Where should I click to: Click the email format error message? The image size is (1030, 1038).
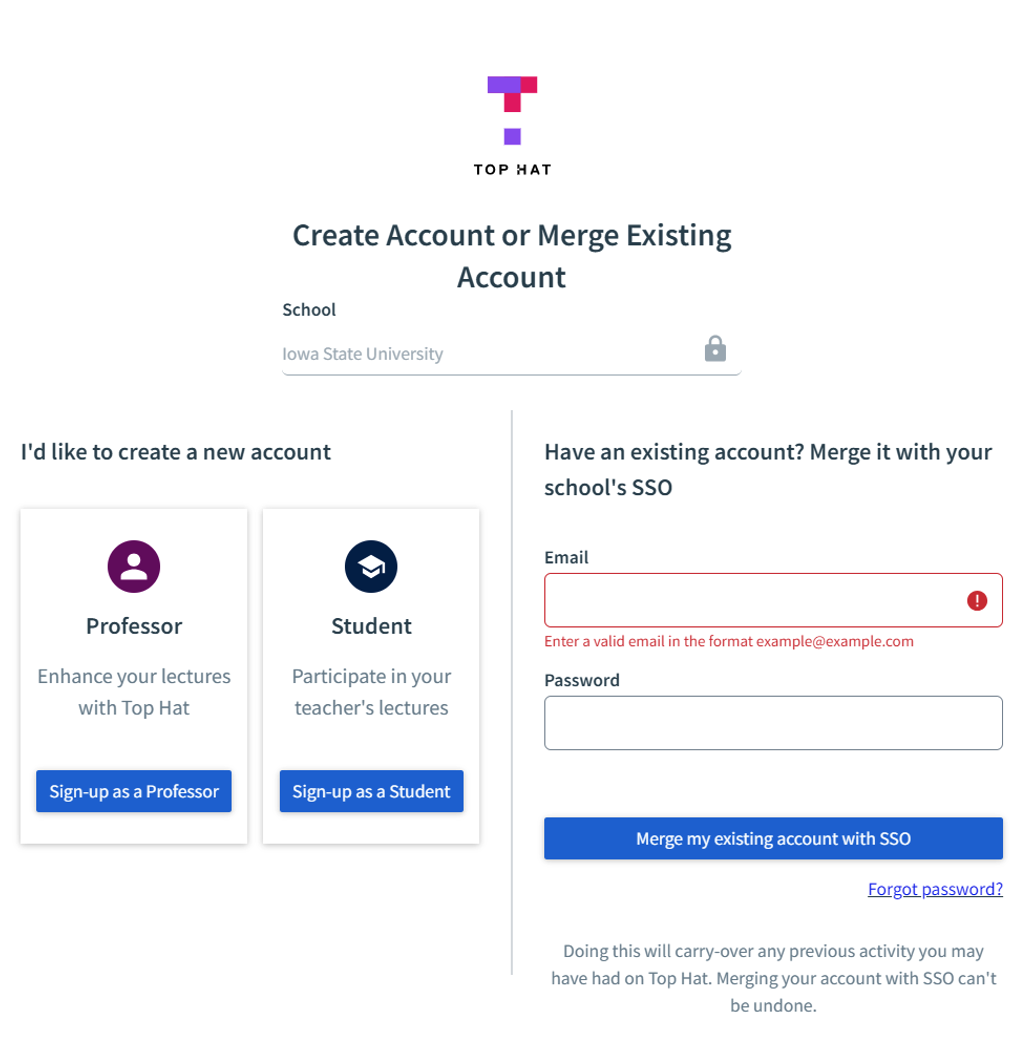[x=730, y=641]
